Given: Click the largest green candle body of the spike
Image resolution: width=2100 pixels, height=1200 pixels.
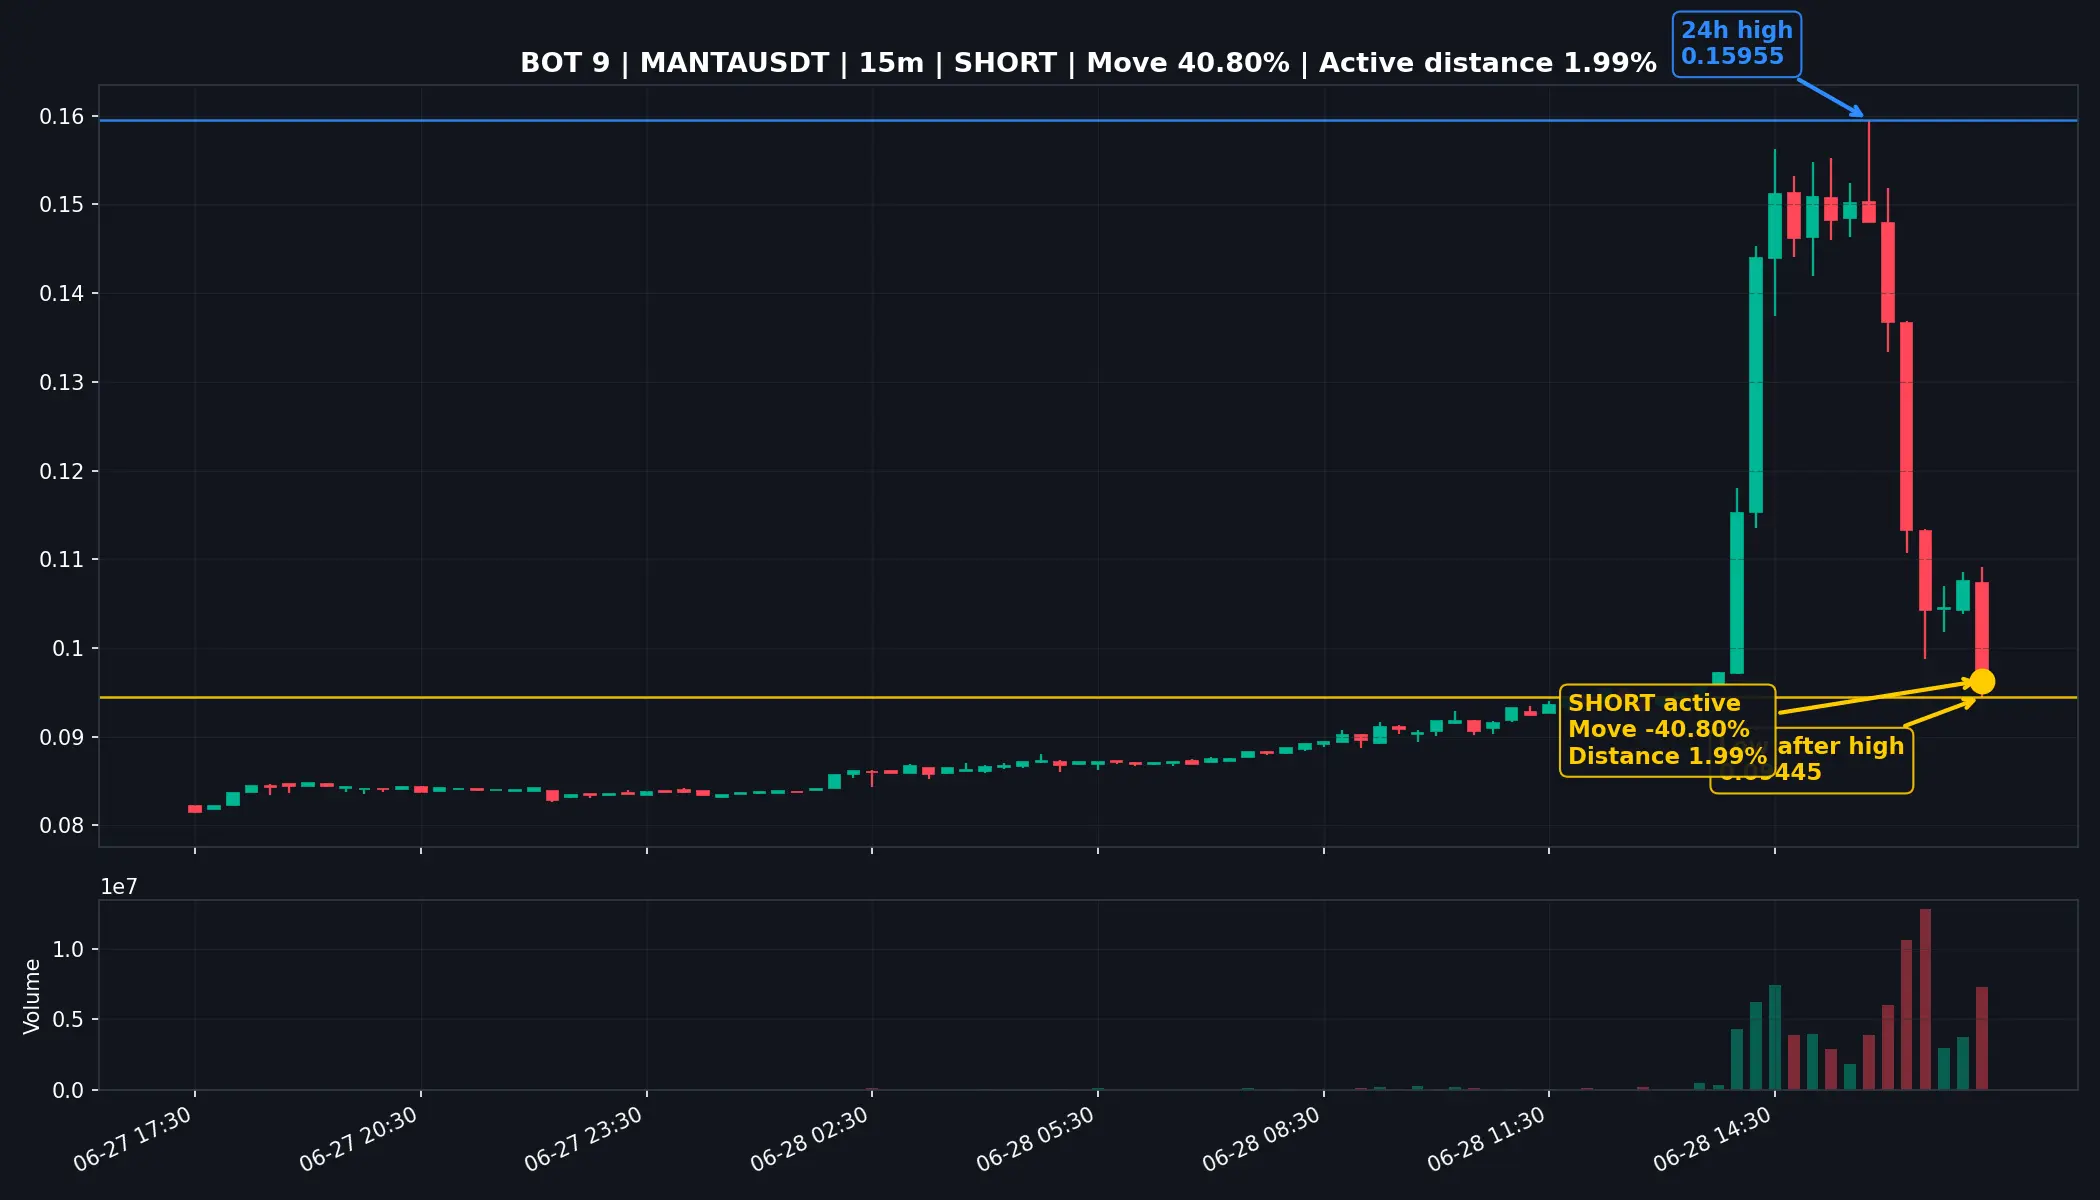Looking at the screenshot, I should coord(1756,385).
